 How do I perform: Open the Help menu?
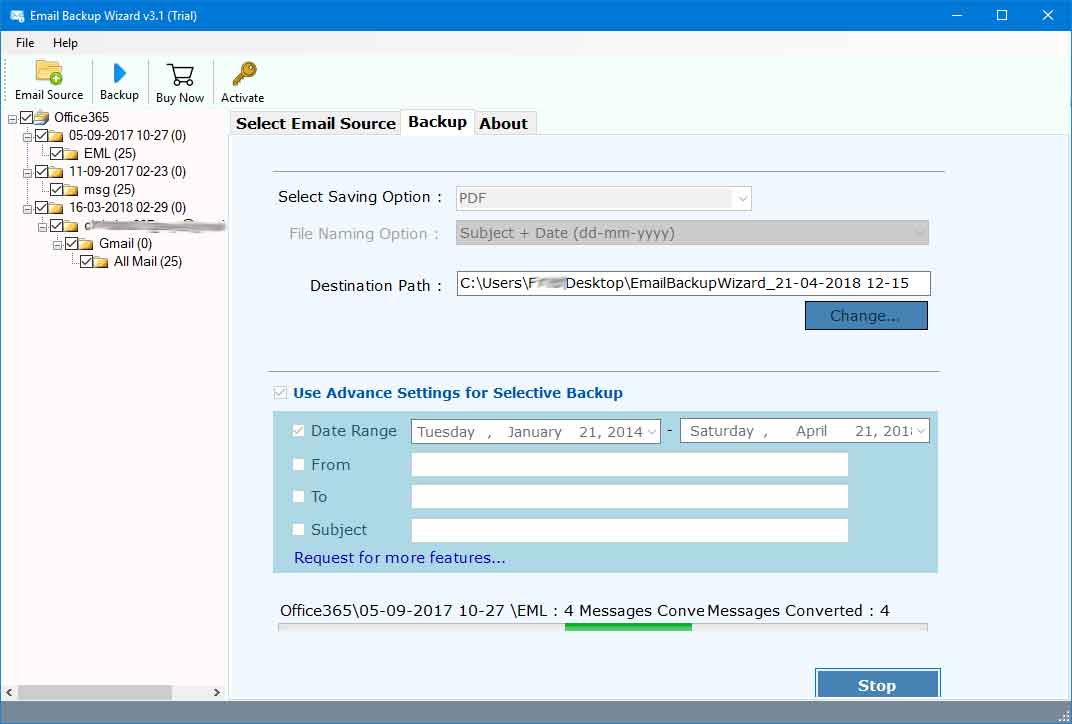66,42
